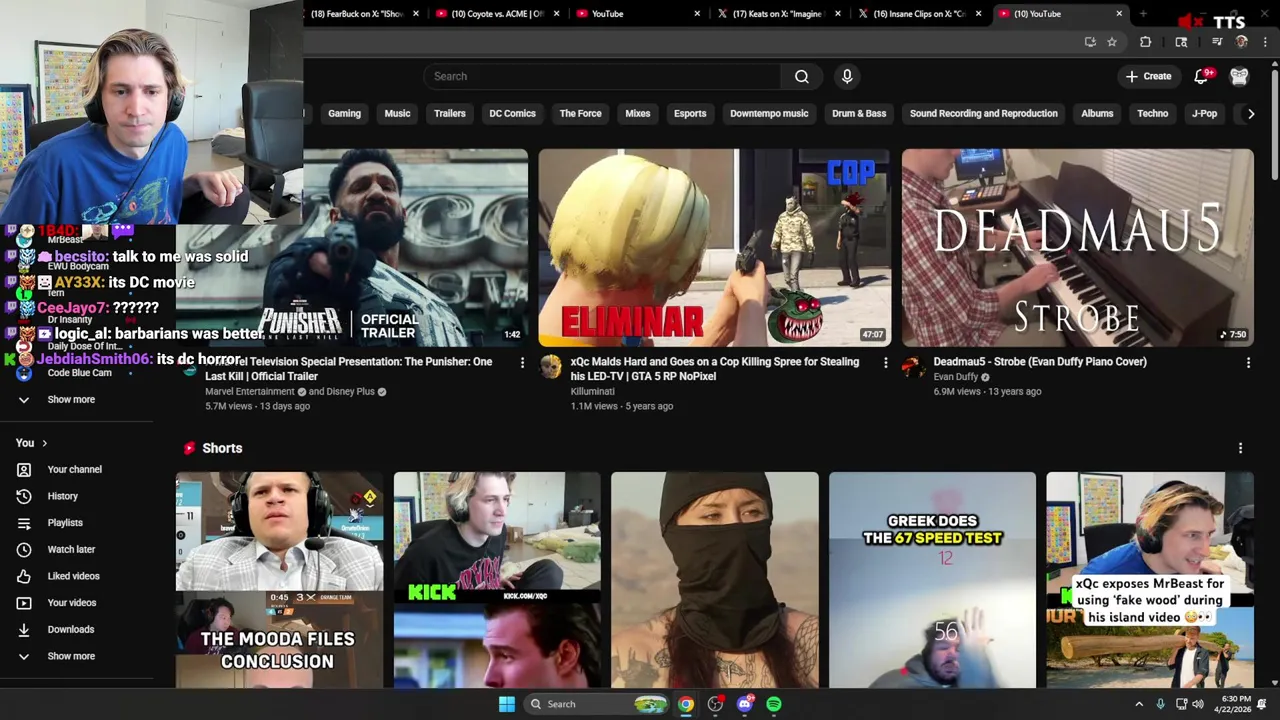Focus the YouTube Search input field
Image resolution: width=1280 pixels, height=720 pixels.
pos(602,76)
